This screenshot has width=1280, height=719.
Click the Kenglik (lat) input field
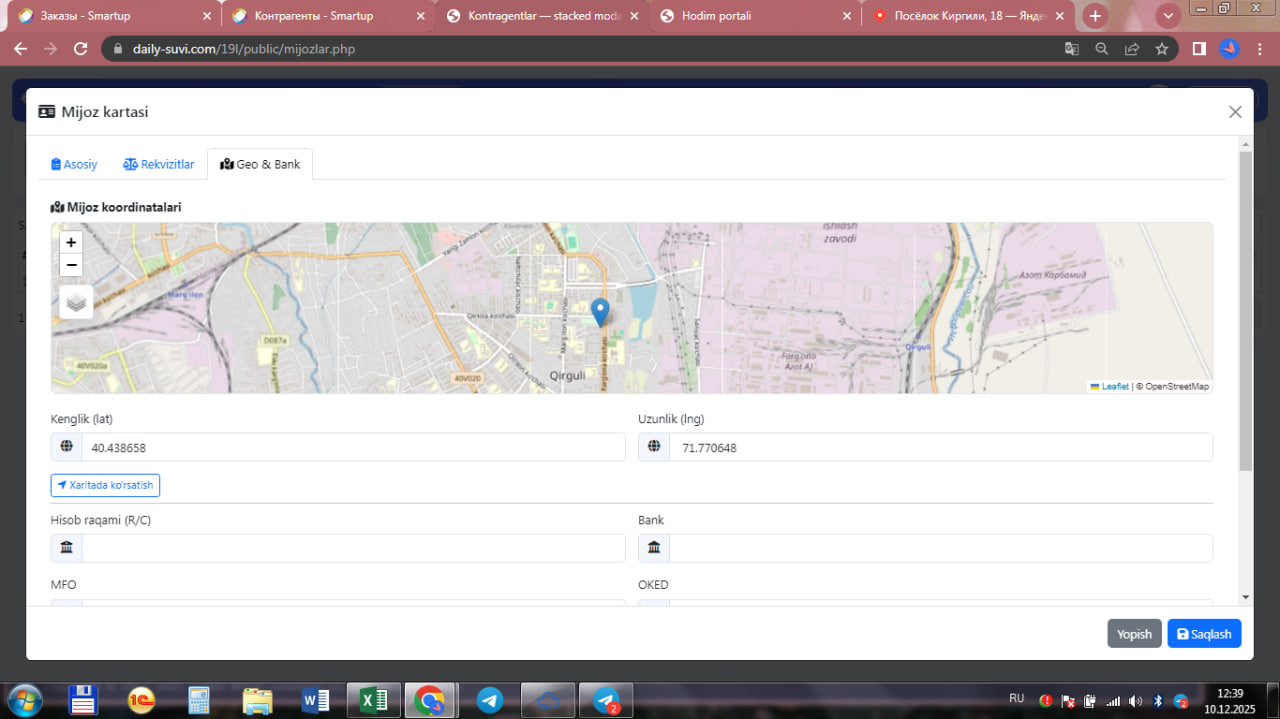click(352, 448)
